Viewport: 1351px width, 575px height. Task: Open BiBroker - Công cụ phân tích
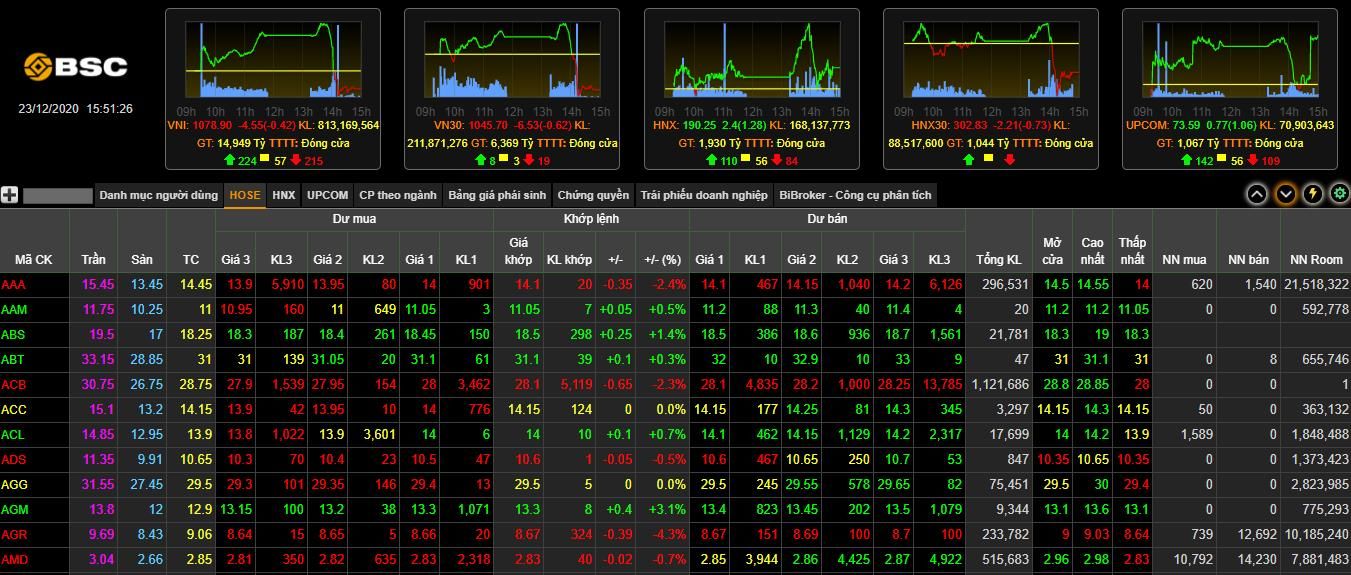pyautogui.click(x=855, y=195)
